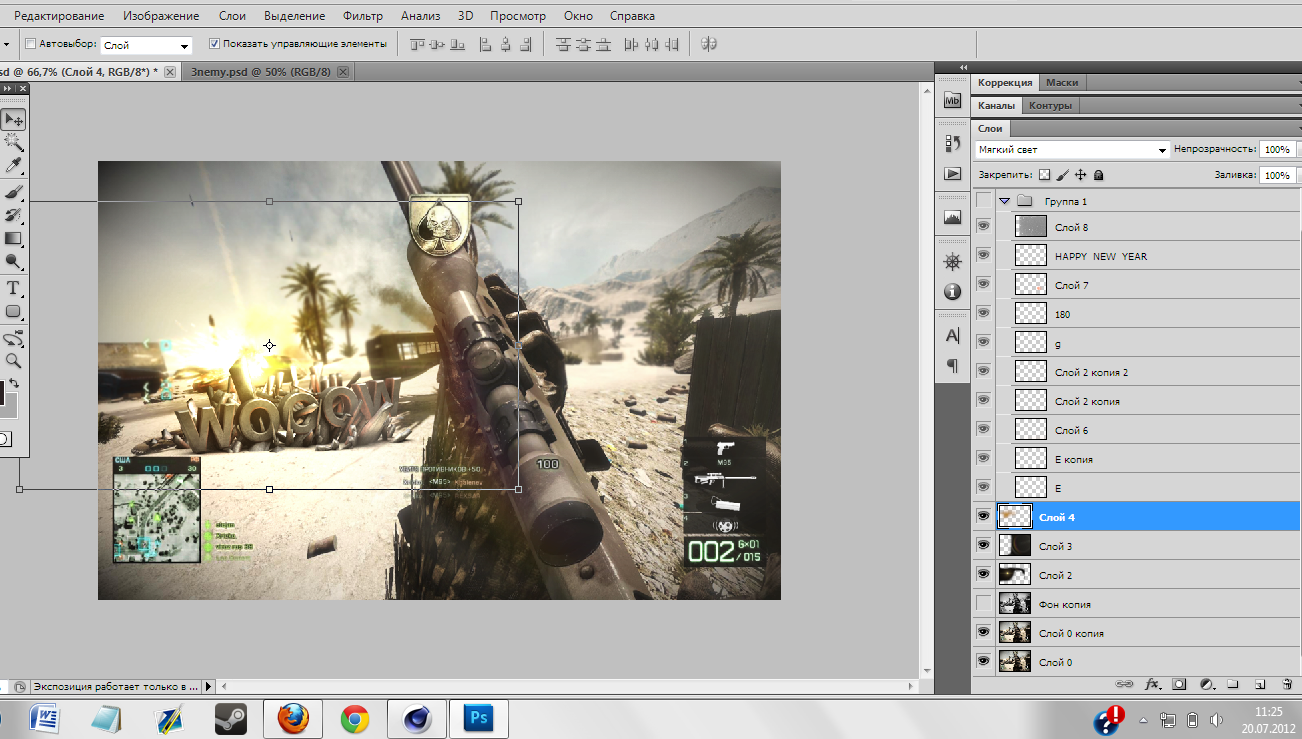Delete layer using the trash icon
This screenshot has width=1302, height=739.
click(1287, 684)
